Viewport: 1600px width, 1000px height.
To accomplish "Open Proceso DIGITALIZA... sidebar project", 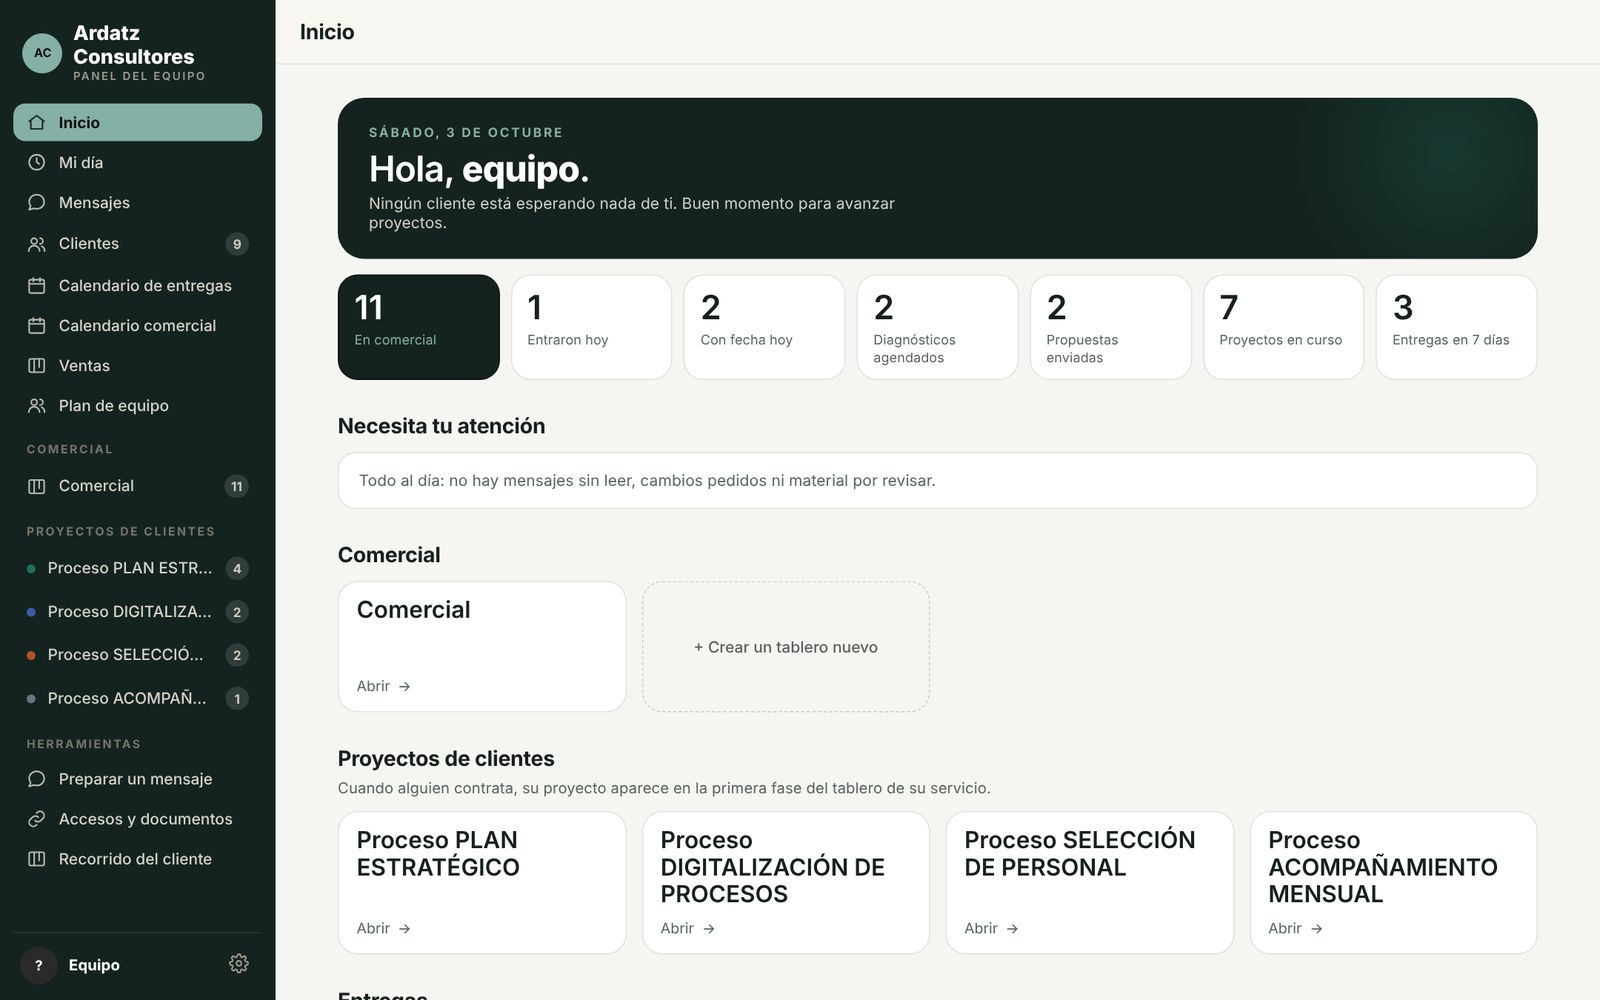I will pyautogui.click(x=137, y=611).
